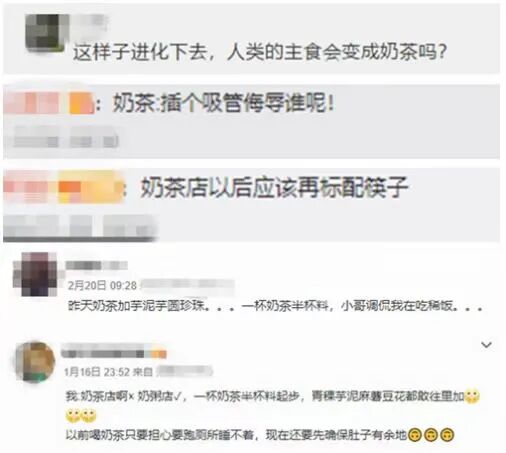Click the blurred source link after 来自

coord(184,371)
